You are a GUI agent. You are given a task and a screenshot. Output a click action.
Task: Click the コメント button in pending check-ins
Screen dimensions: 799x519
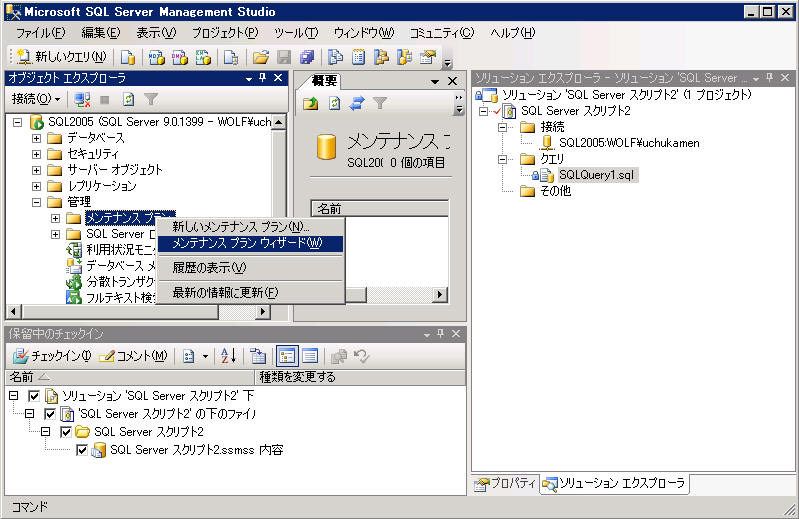[x=134, y=356]
